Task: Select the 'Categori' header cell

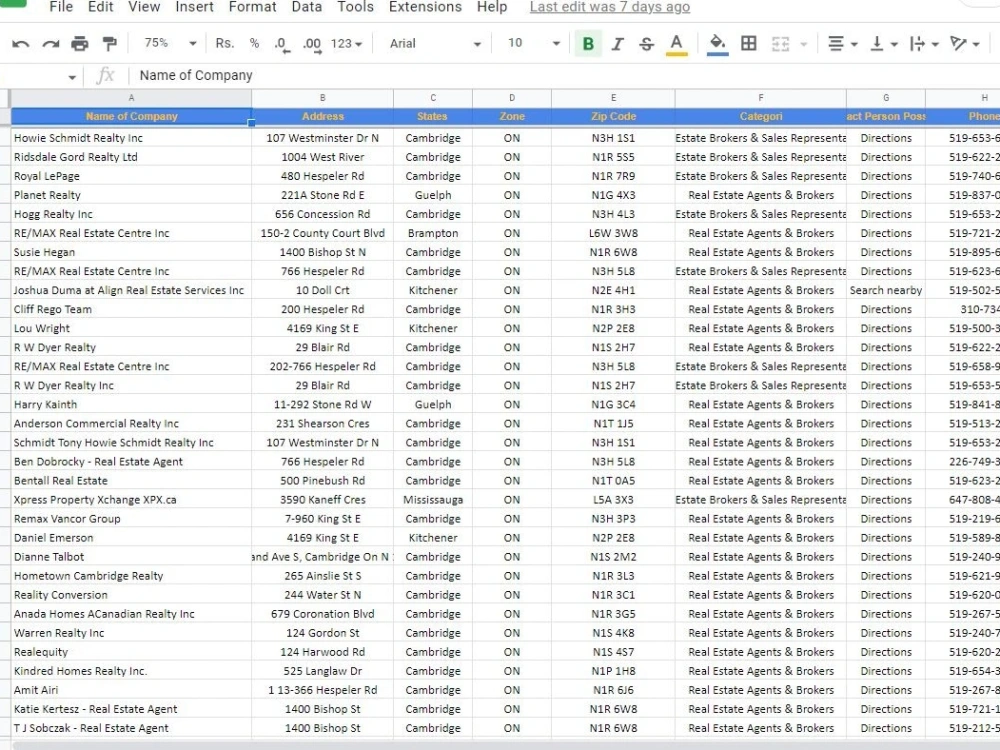Action: [x=760, y=117]
